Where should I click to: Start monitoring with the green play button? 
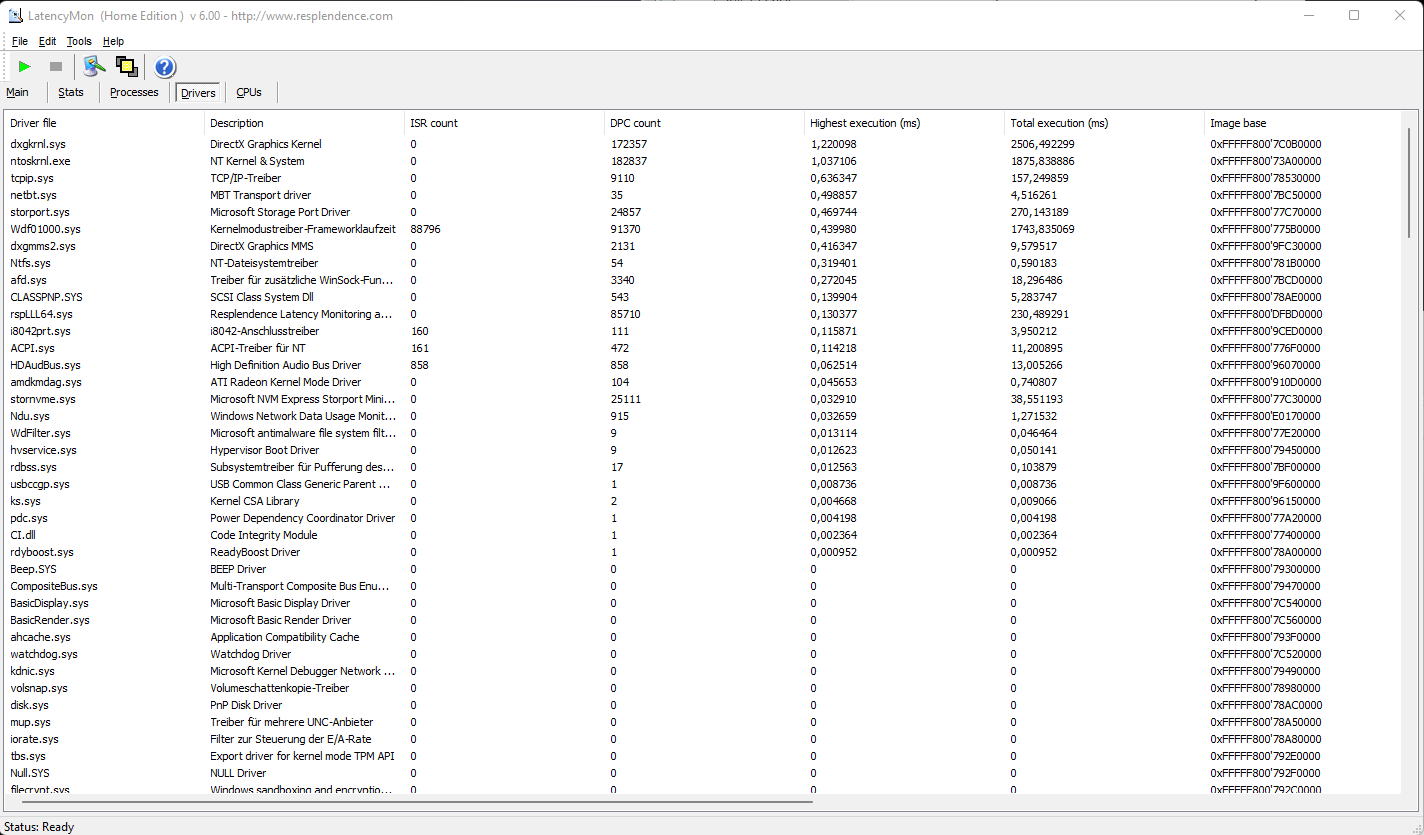pos(25,67)
